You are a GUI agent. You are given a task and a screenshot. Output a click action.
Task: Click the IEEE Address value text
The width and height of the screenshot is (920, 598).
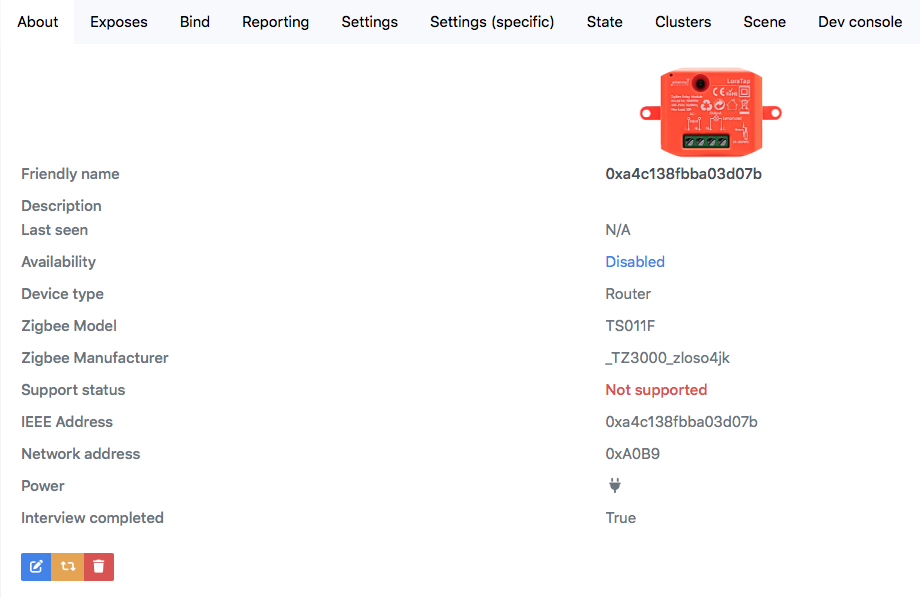coord(681,421)
